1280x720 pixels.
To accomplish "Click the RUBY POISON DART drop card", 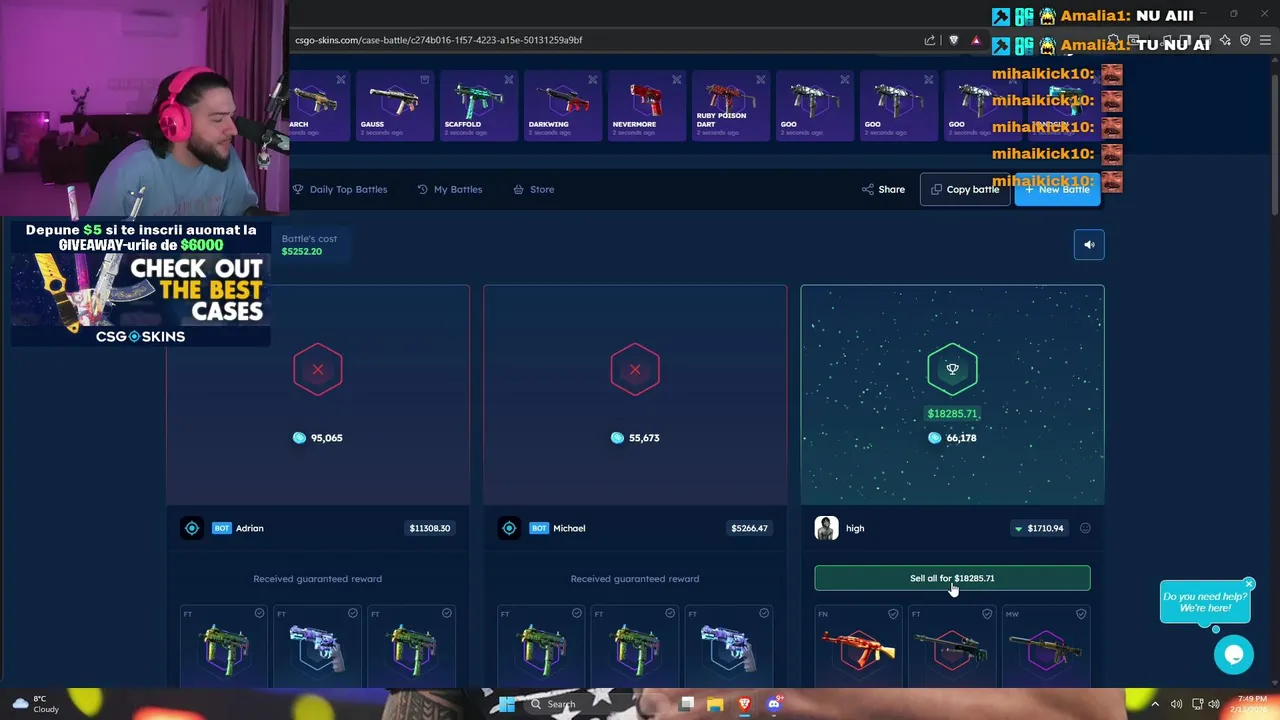I will pyautogui.click(x=729, y=104).
